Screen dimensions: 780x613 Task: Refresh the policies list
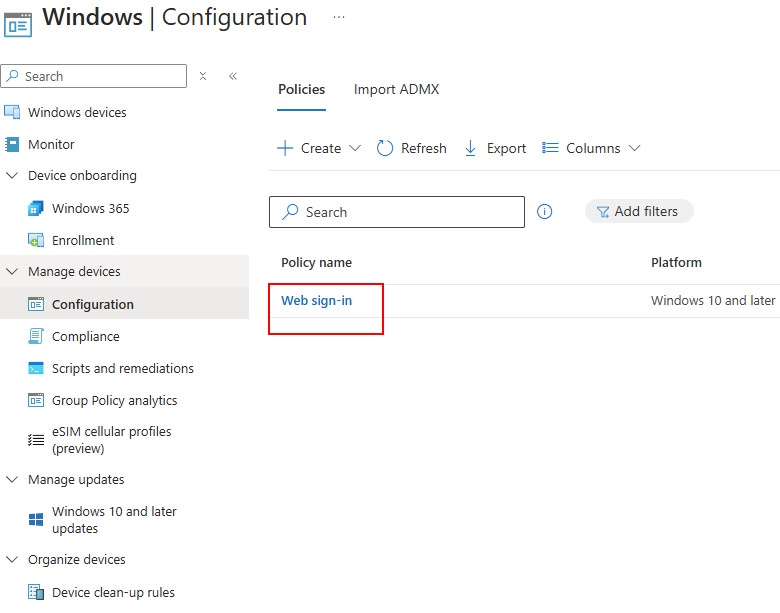point(411,148)
